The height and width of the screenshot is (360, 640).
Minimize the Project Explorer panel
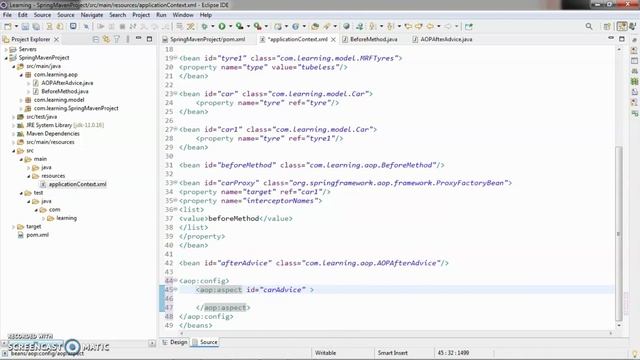click(138, 39)
